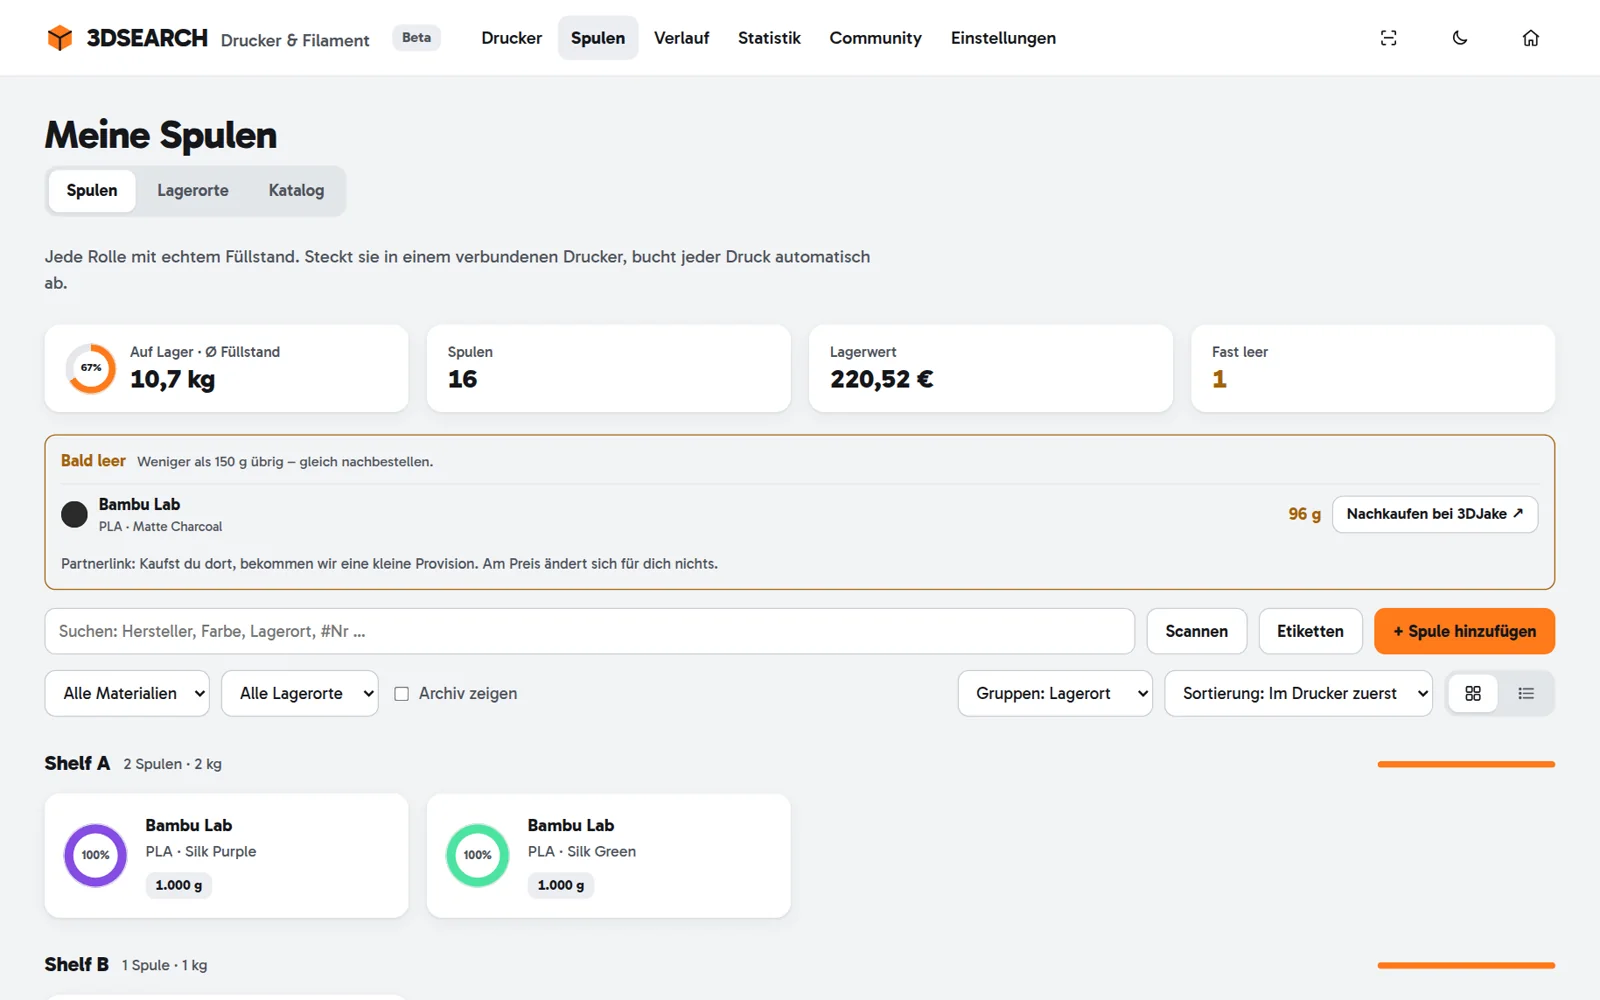The height and width of the screenshot is (1000, 1600).
Task: Open the Statistik nav item
Action: point(769,38)
